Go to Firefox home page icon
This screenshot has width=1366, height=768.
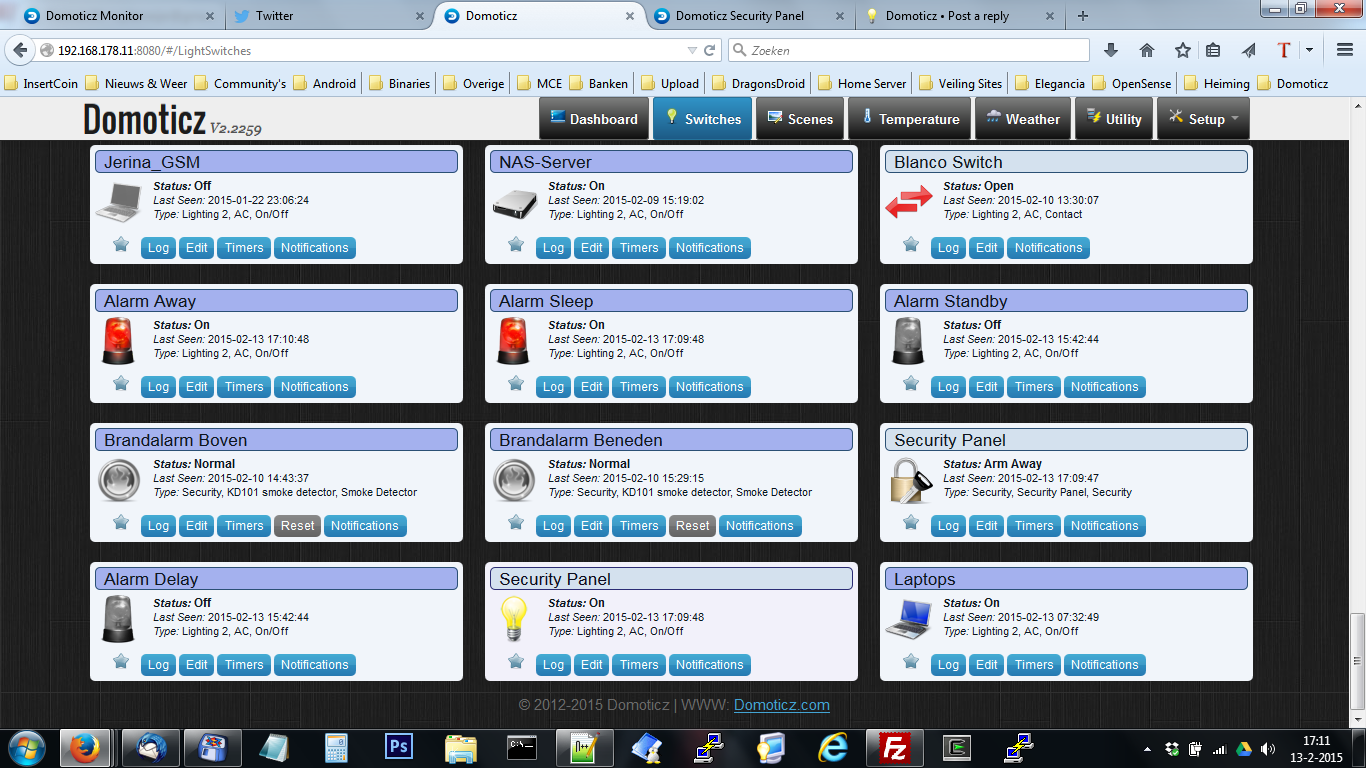coord(1147,50)
